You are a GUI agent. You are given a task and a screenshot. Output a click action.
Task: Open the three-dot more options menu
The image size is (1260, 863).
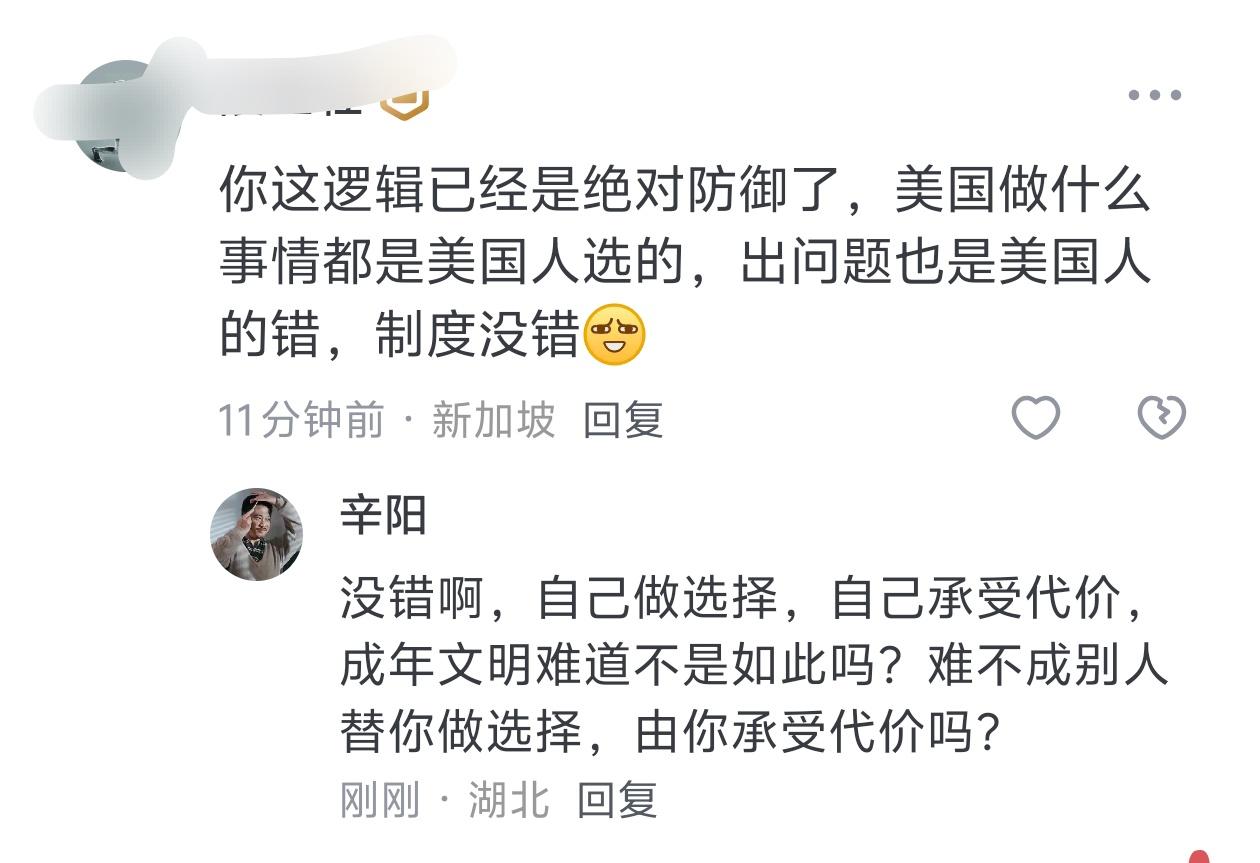click(1155, 95)
